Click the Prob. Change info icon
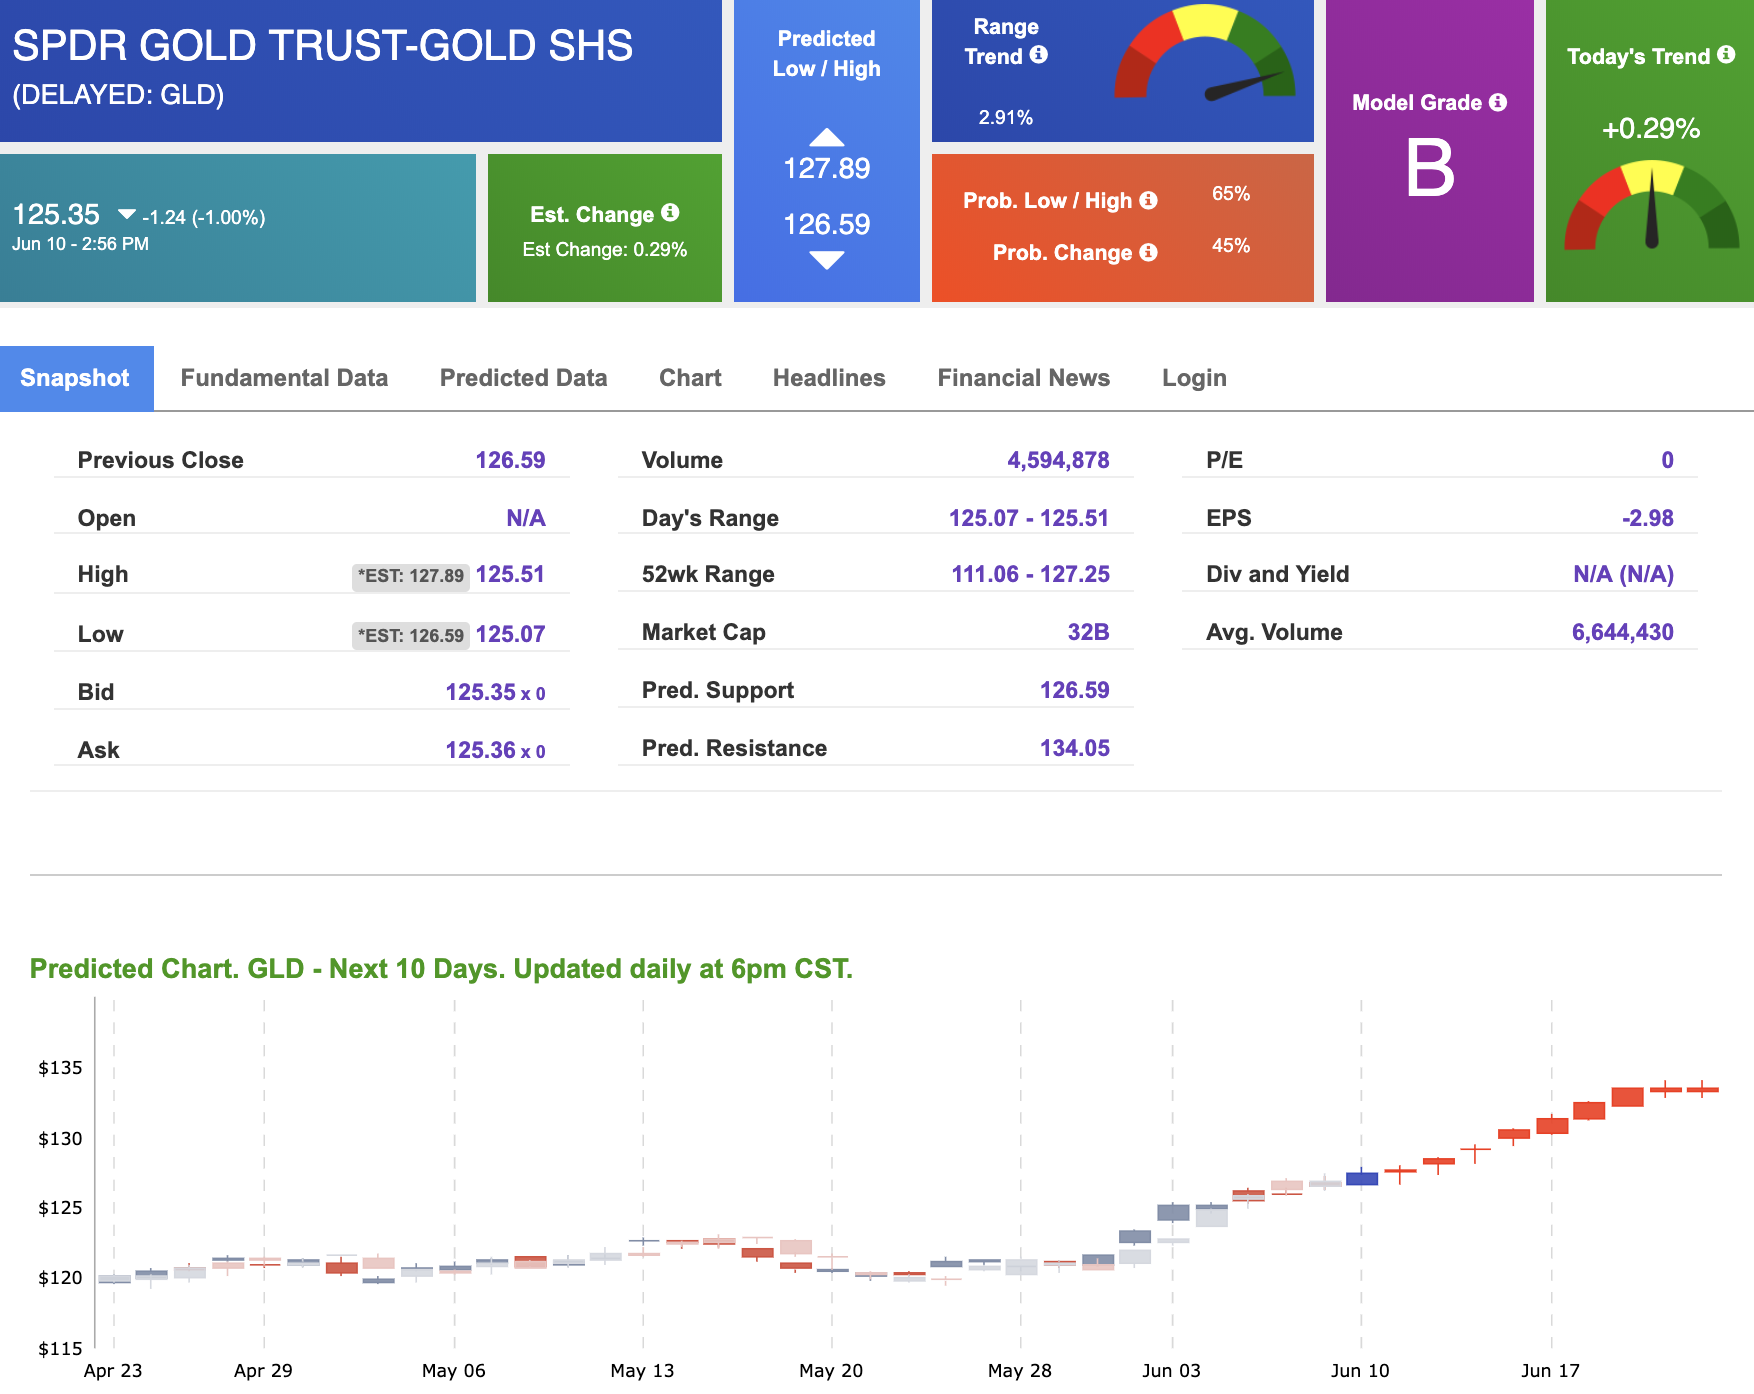Image resolution: width=1754 pixels, height=1394 pixels. click(x=1148, y=252)
